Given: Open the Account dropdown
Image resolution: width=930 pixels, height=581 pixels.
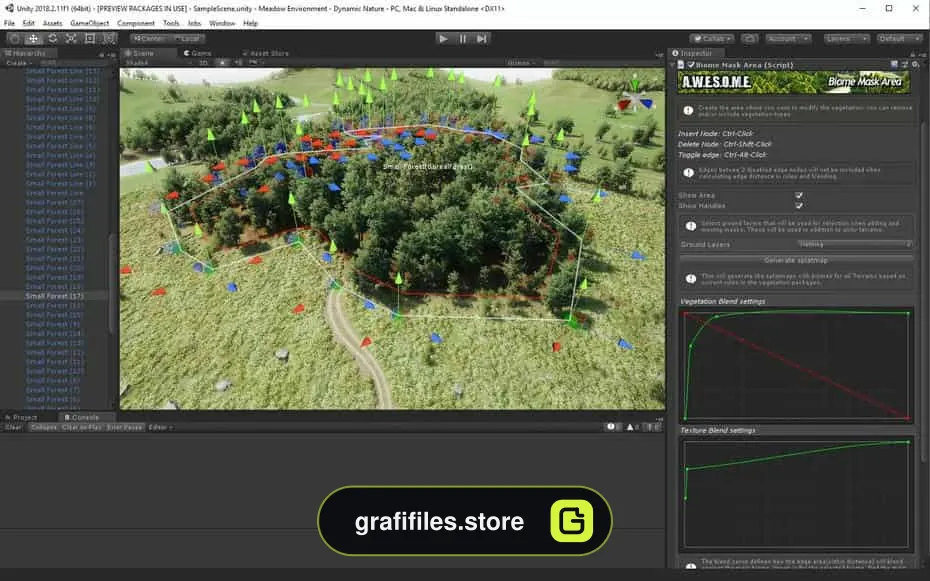Looking at the screenshot, I should click(788, 39).
